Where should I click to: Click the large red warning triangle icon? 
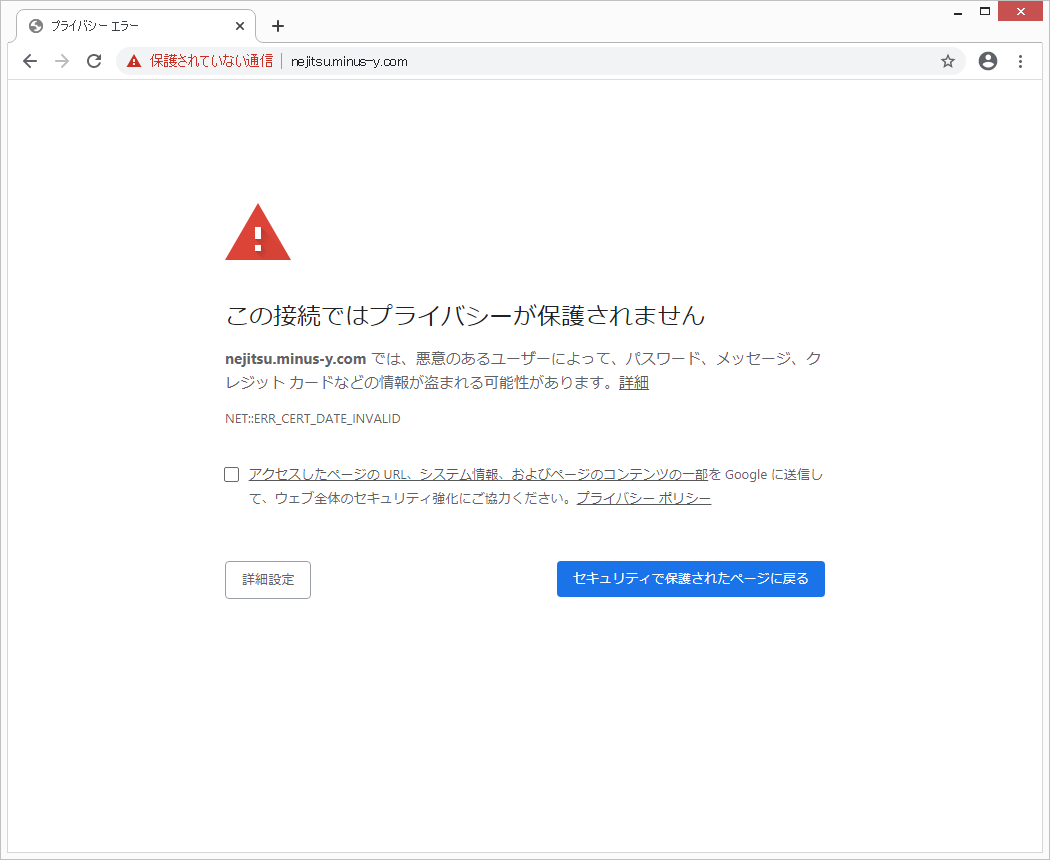coord(258,232)
